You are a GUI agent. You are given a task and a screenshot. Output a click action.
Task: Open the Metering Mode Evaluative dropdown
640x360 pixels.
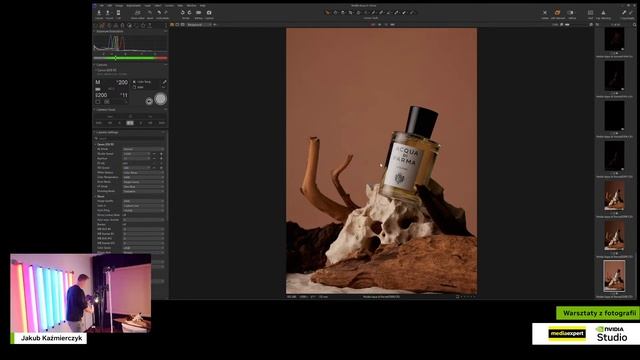tap(143, 191)
